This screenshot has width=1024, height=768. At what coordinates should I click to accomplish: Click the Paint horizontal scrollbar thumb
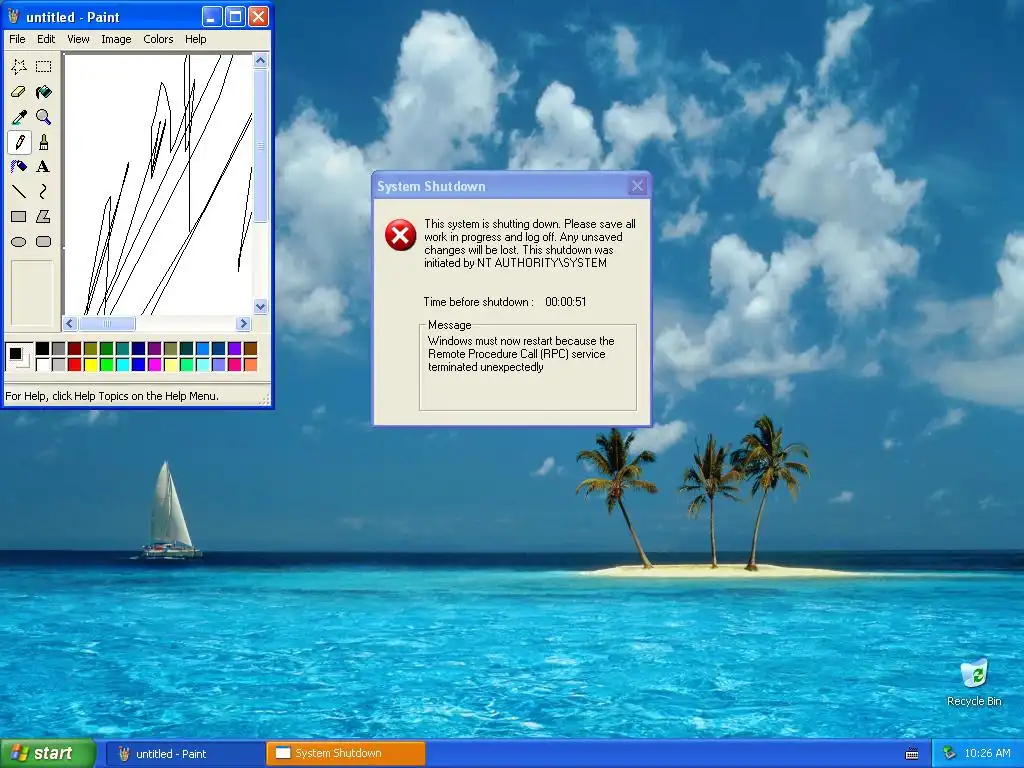pyautogui.click(x=107, y=323)
